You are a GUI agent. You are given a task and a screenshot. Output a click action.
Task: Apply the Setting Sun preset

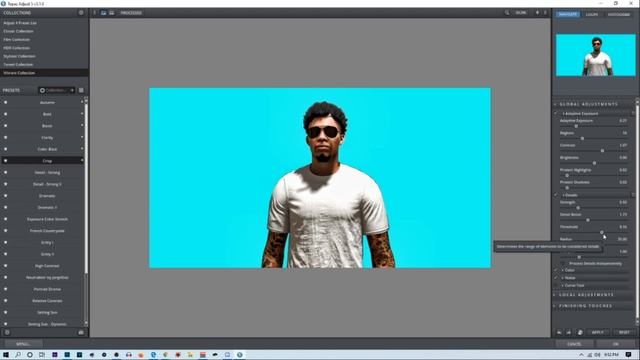coord(47,312)
